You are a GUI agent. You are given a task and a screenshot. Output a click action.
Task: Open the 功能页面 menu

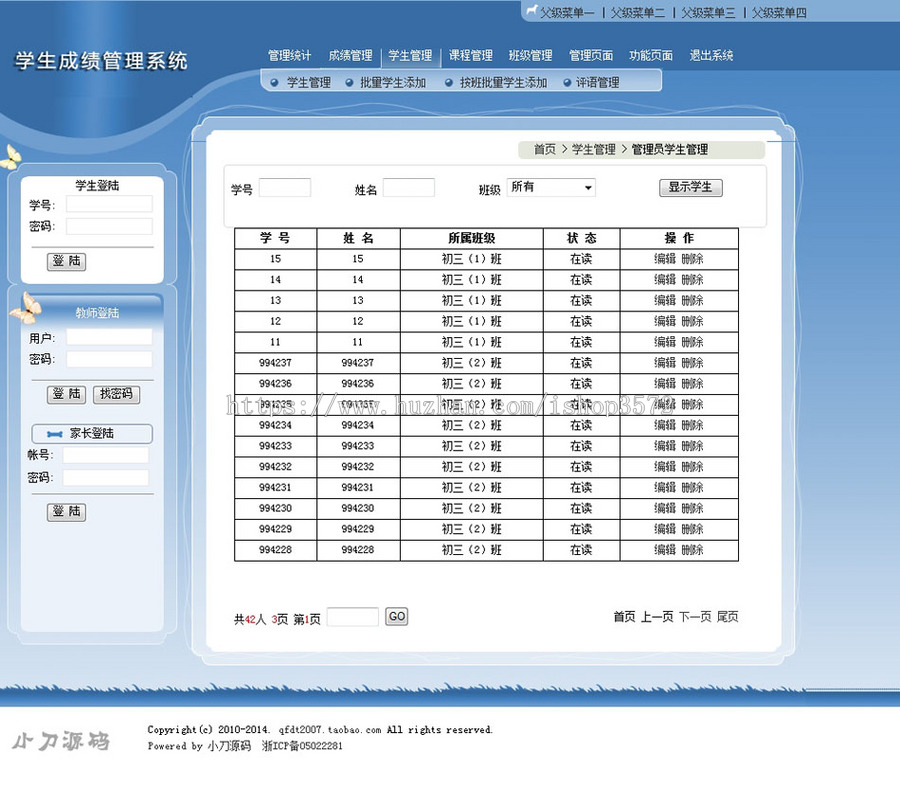tap(651, 56)
